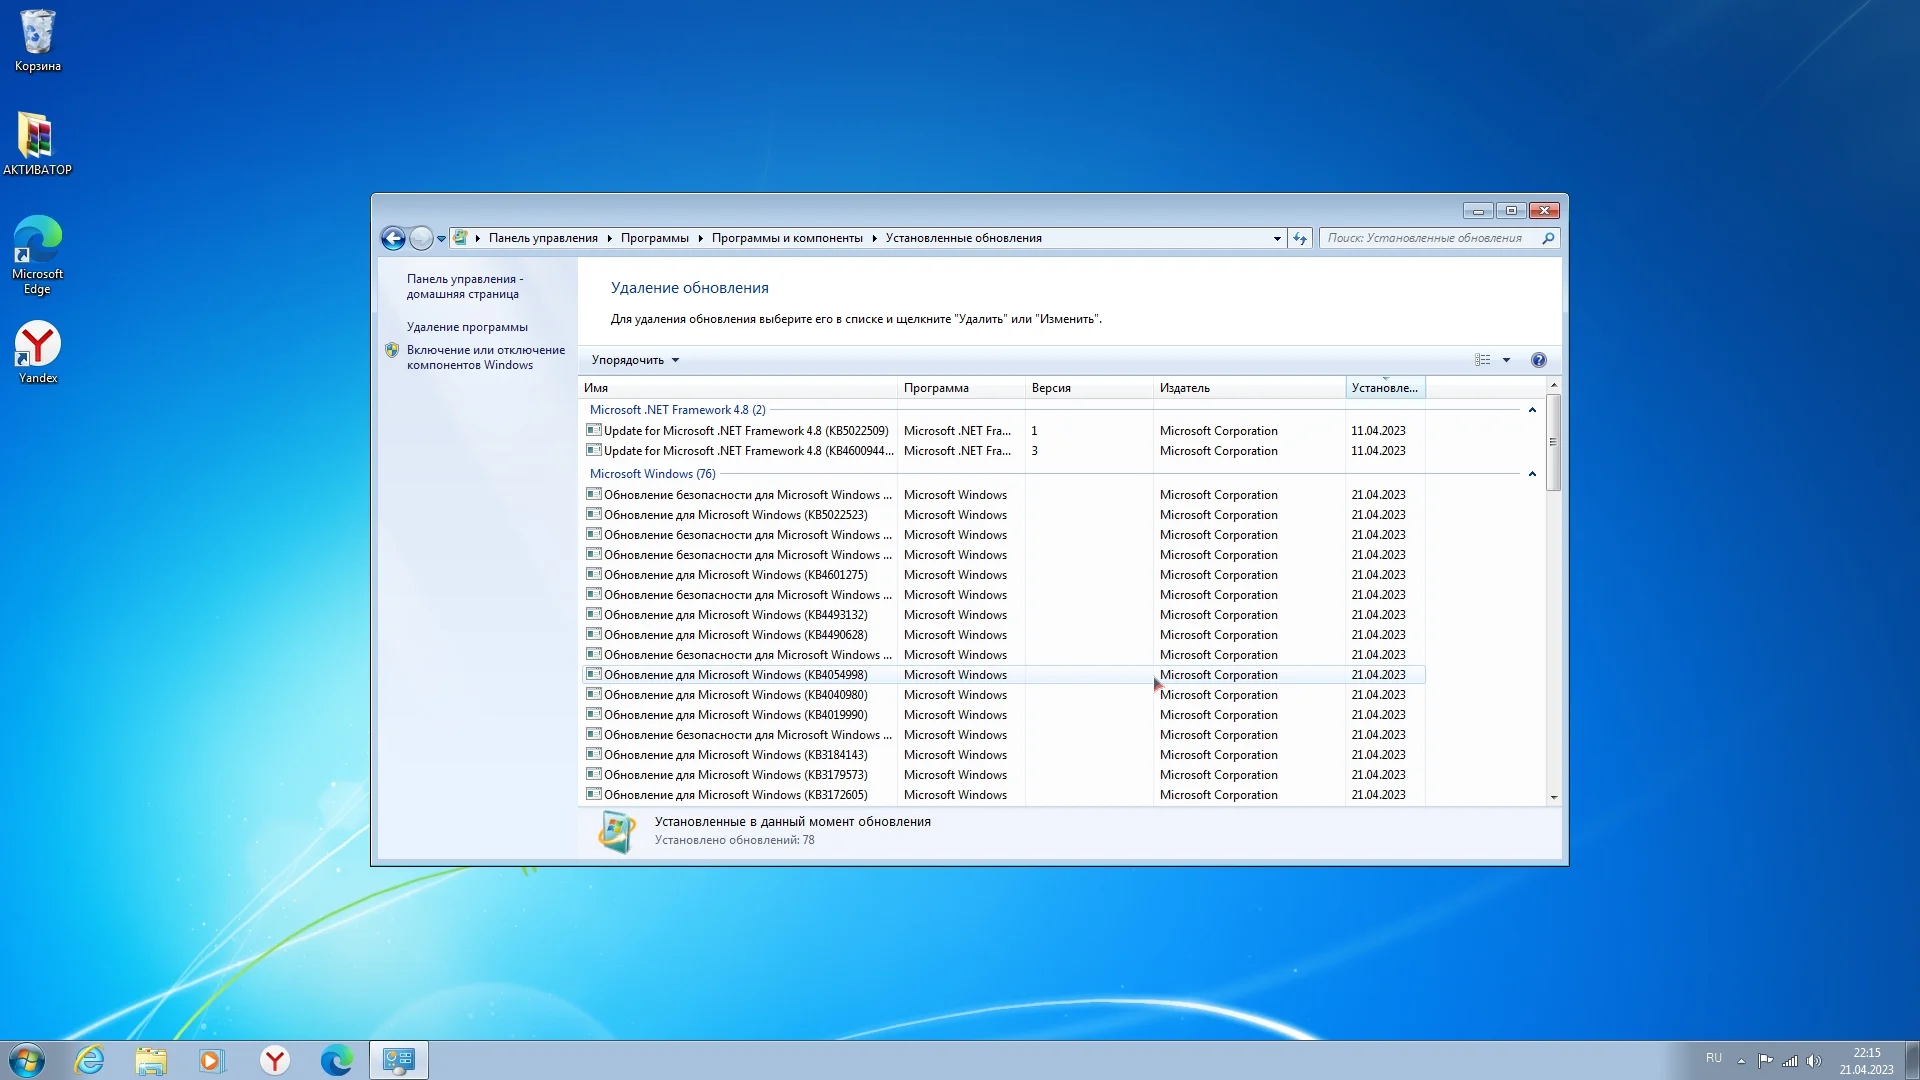Viewport: 1920px width, 1080px height.
Task: Click the Back navigation arrow button
Action: click(x=393, y=238)
